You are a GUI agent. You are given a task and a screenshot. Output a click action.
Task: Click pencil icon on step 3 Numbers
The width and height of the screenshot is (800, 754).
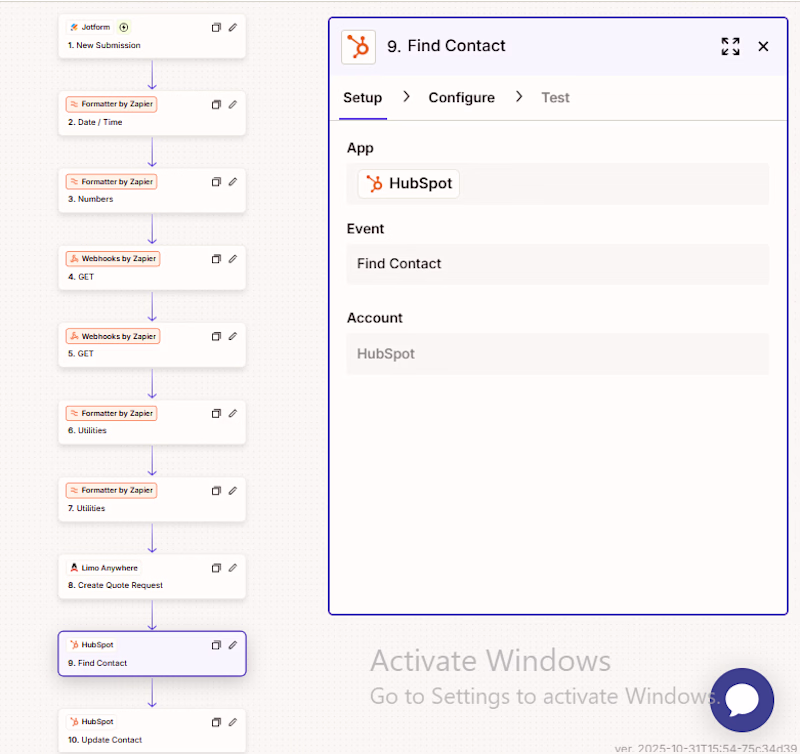tap(233, 182)
